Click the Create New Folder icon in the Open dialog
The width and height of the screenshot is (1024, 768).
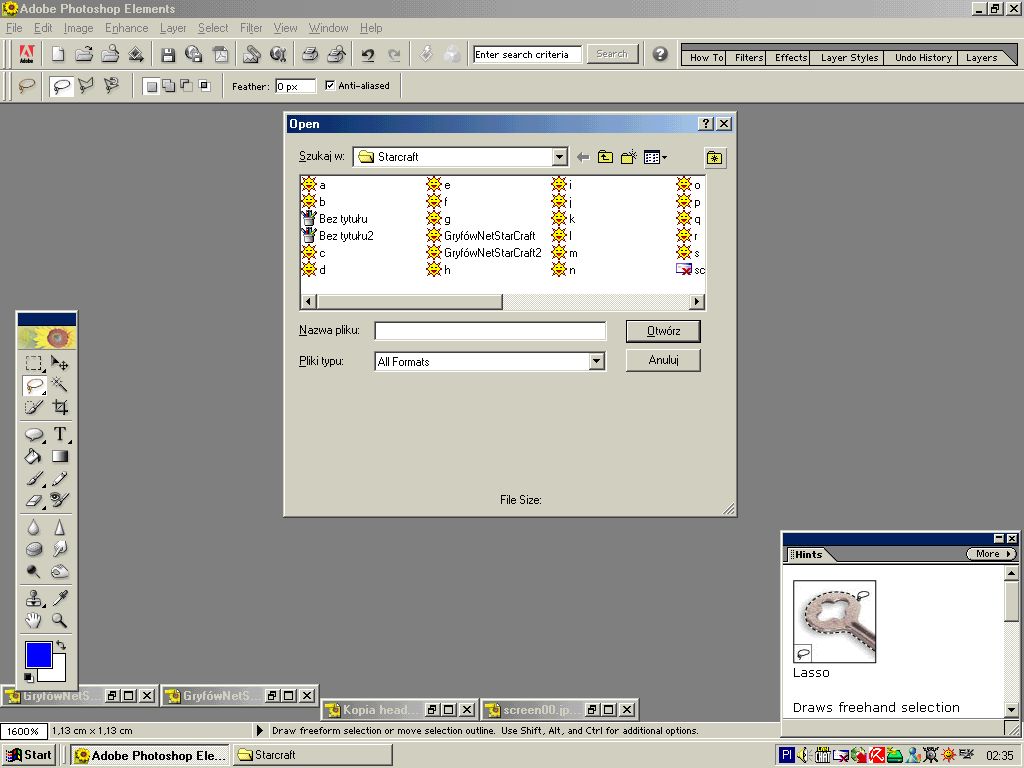point(629,157)
